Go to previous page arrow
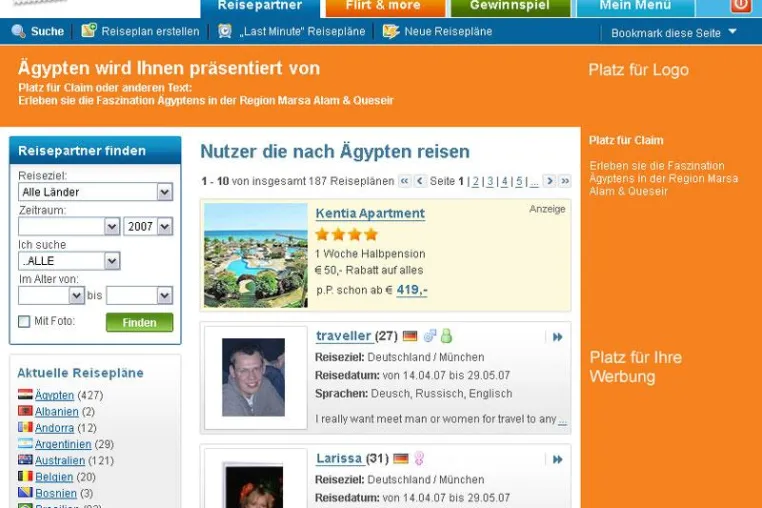The image size is (762, 508). click(420, 181)
